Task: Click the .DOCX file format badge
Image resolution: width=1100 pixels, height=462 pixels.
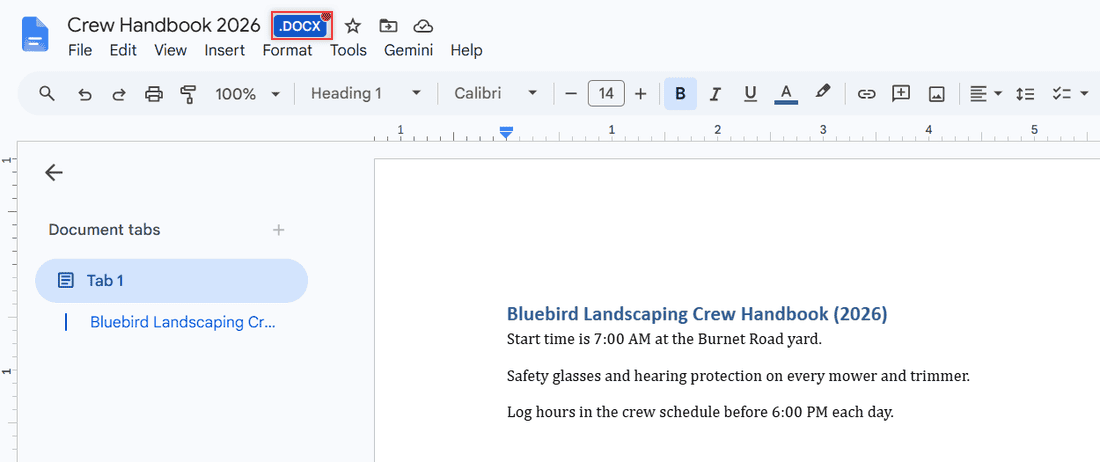Action: click(302, 26)
